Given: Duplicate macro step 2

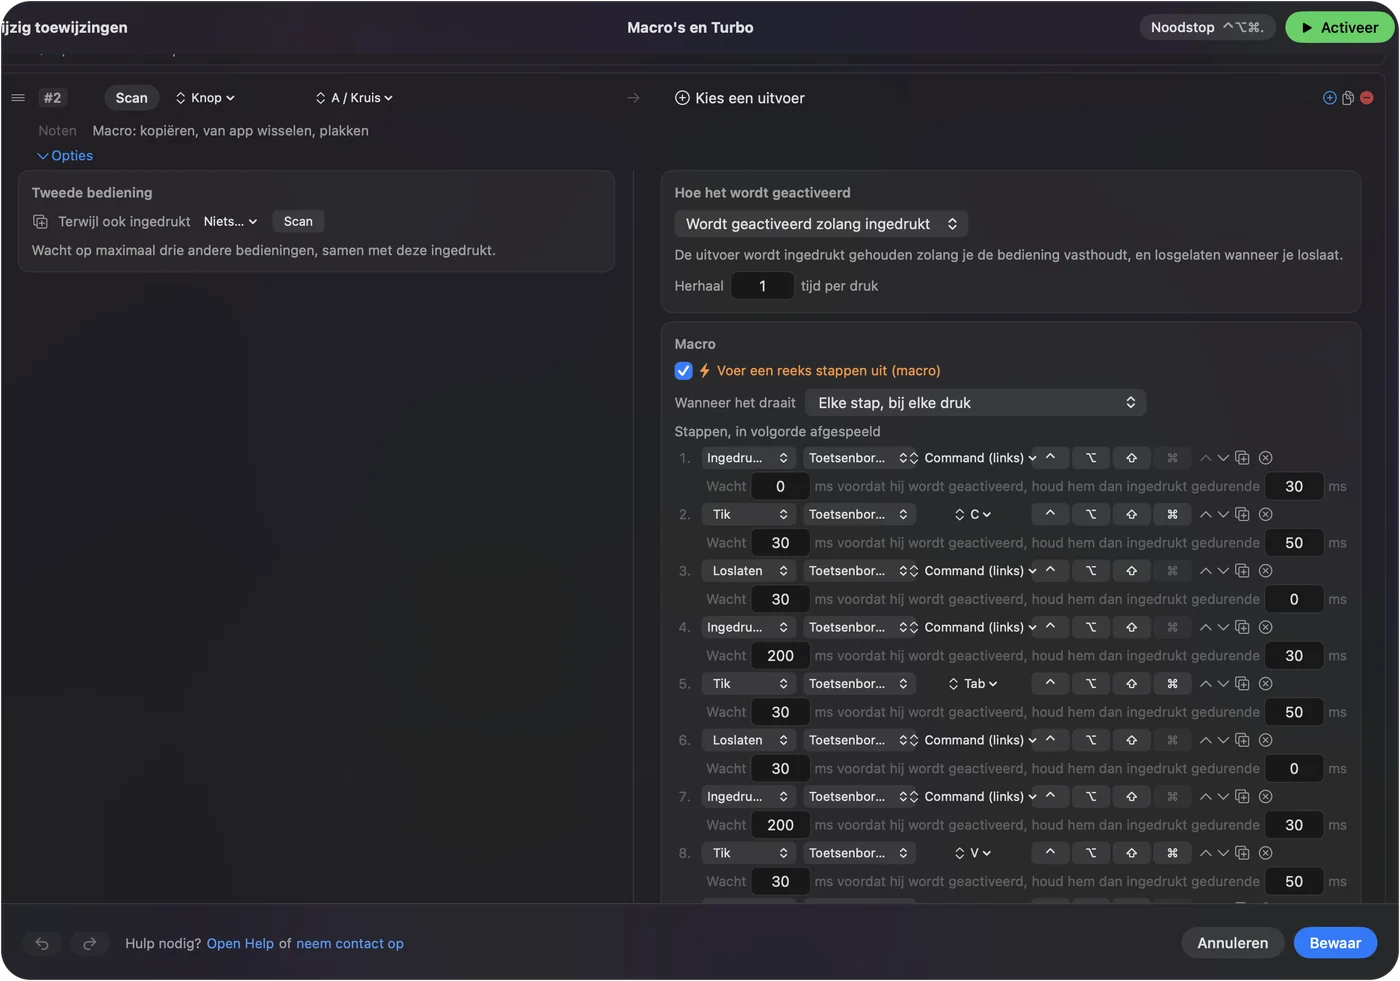Looking at the screenshot, I should click(1243, 514).
